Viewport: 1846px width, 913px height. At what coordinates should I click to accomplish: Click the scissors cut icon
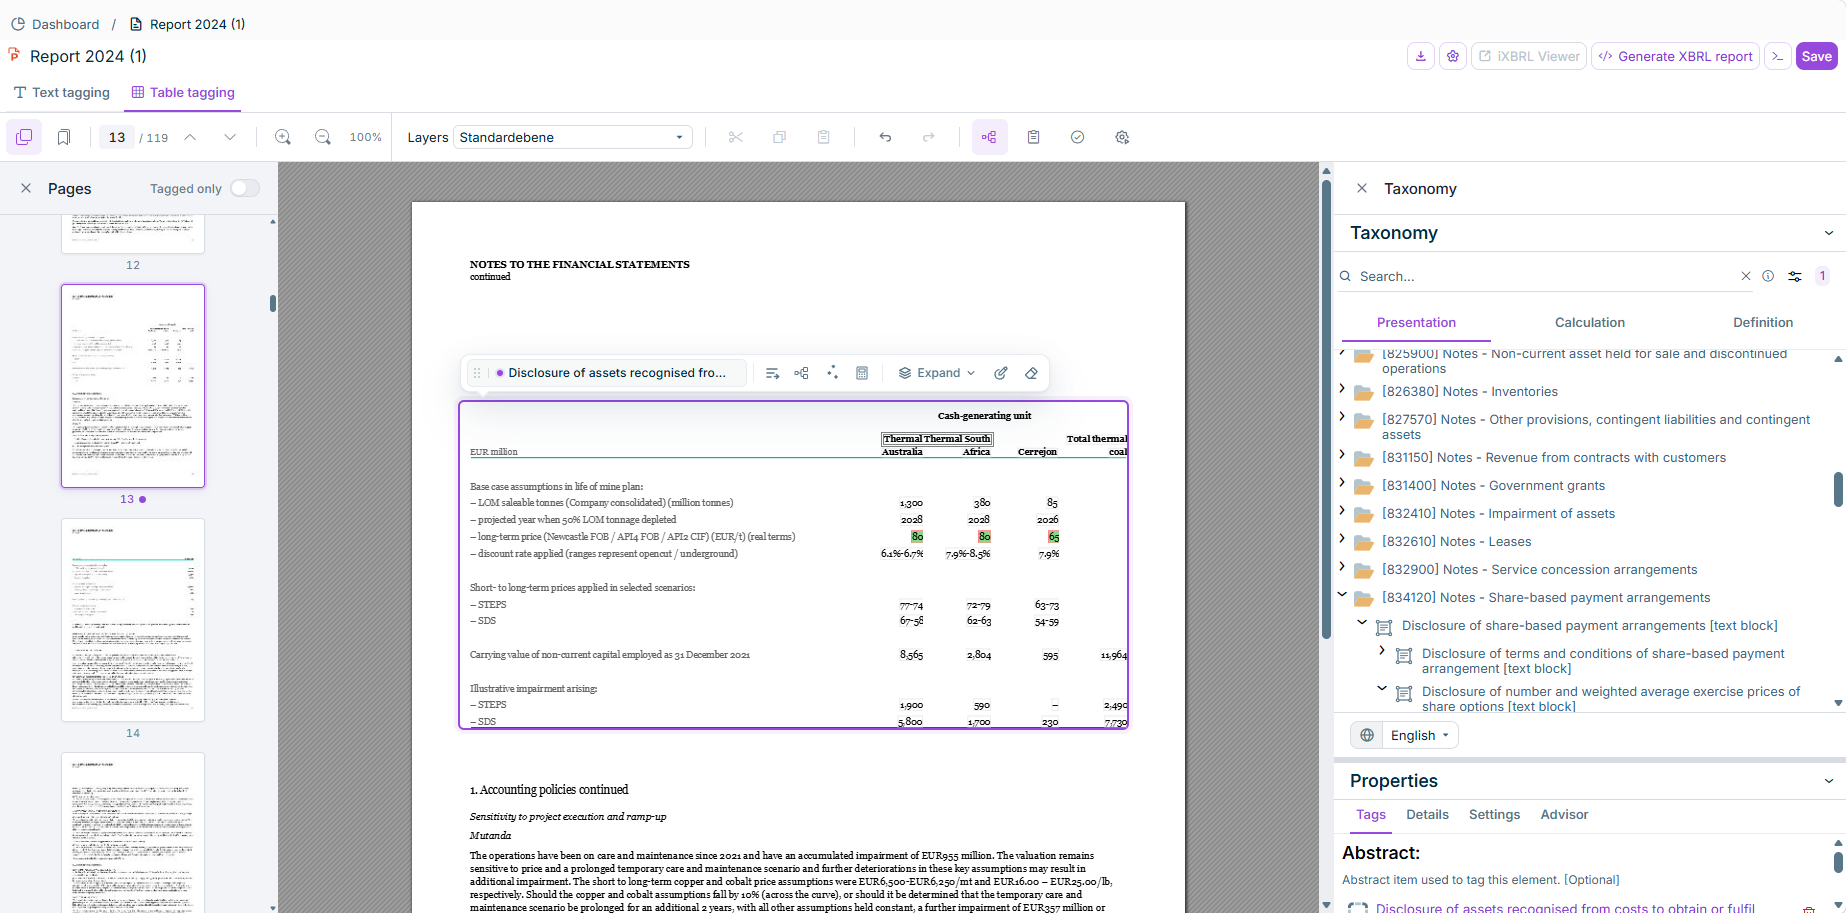pos(736,137)
